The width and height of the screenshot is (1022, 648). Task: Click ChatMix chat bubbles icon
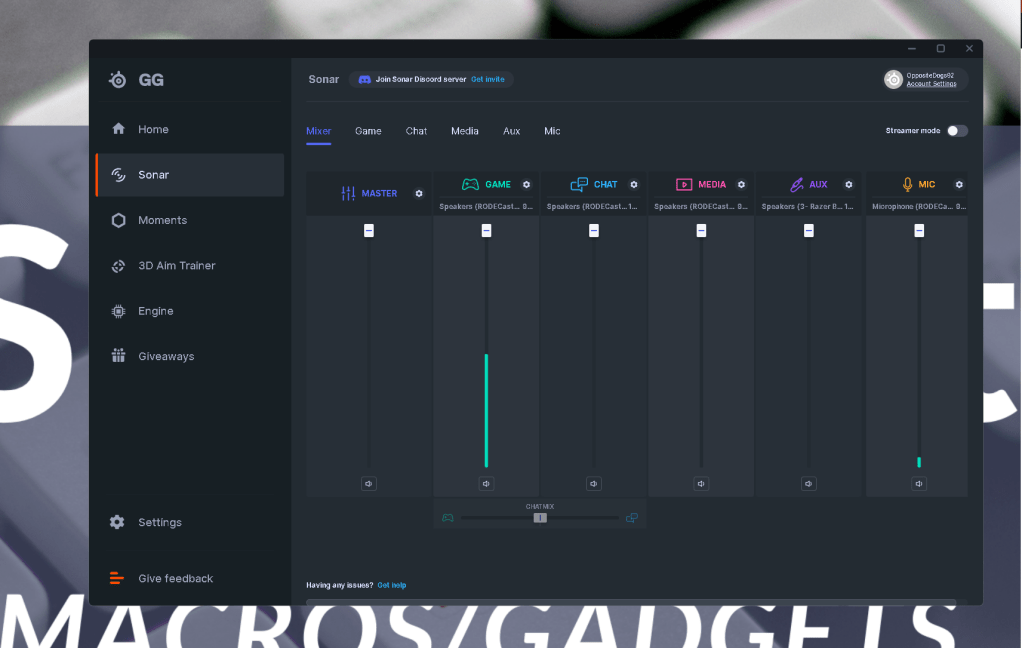632,518
